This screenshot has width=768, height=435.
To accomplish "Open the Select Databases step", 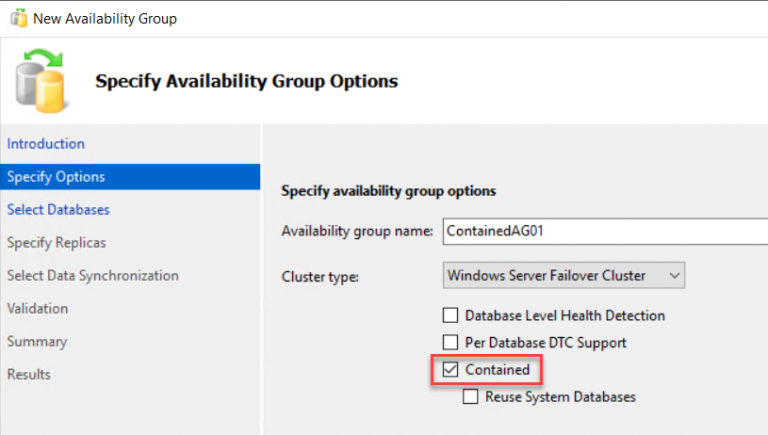I will coord(58,210).
